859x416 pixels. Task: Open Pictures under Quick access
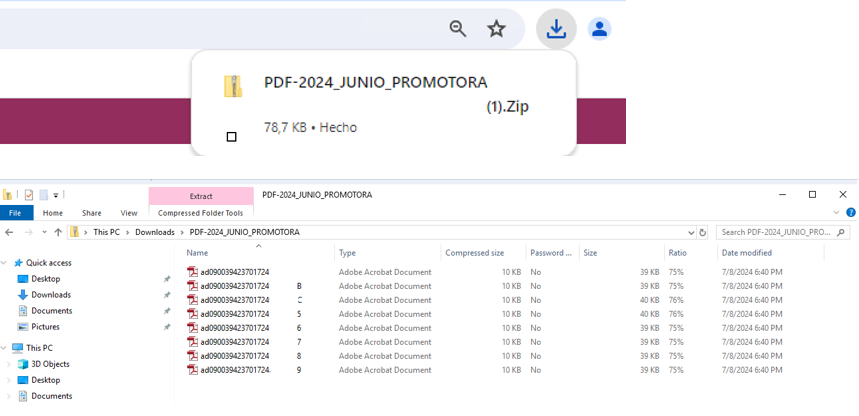[45, 327]
